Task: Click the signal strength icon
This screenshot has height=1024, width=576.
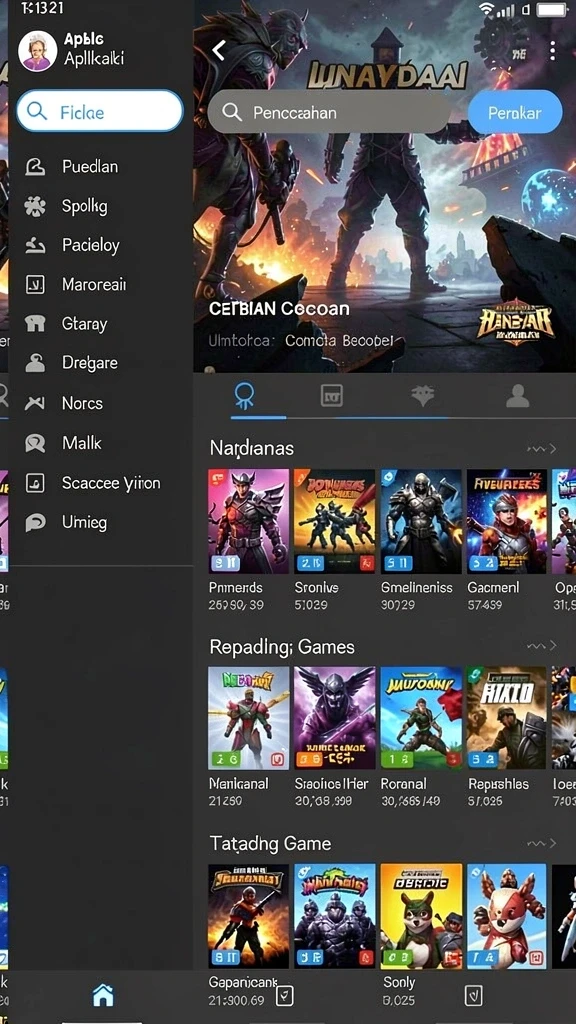Action: point(505,10)
